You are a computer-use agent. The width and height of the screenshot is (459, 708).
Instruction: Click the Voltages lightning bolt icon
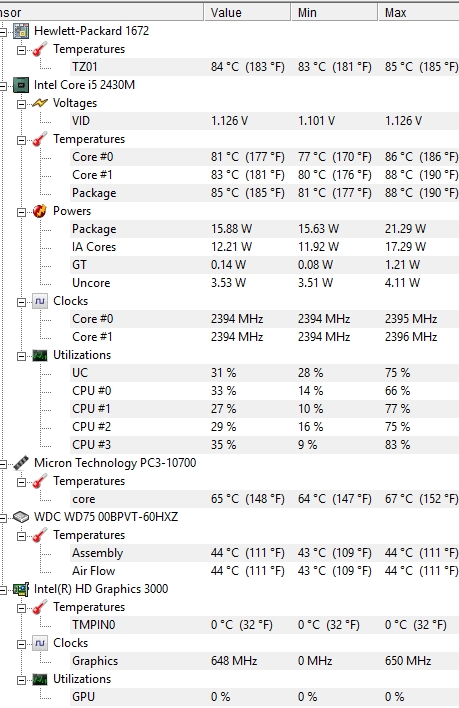pos(40,103)
